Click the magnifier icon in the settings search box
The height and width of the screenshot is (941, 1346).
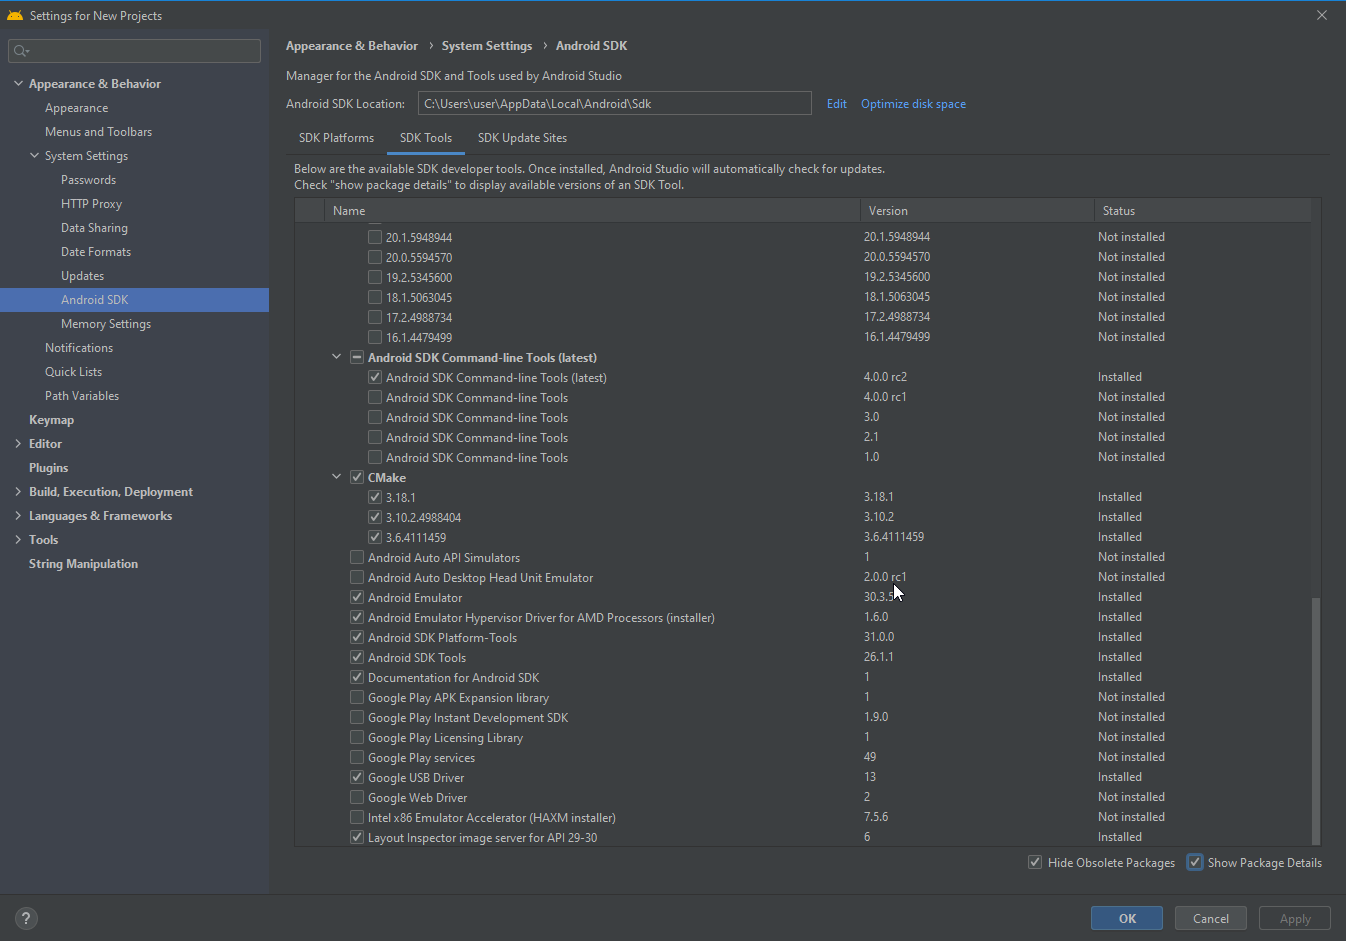[x=20, y=48]
